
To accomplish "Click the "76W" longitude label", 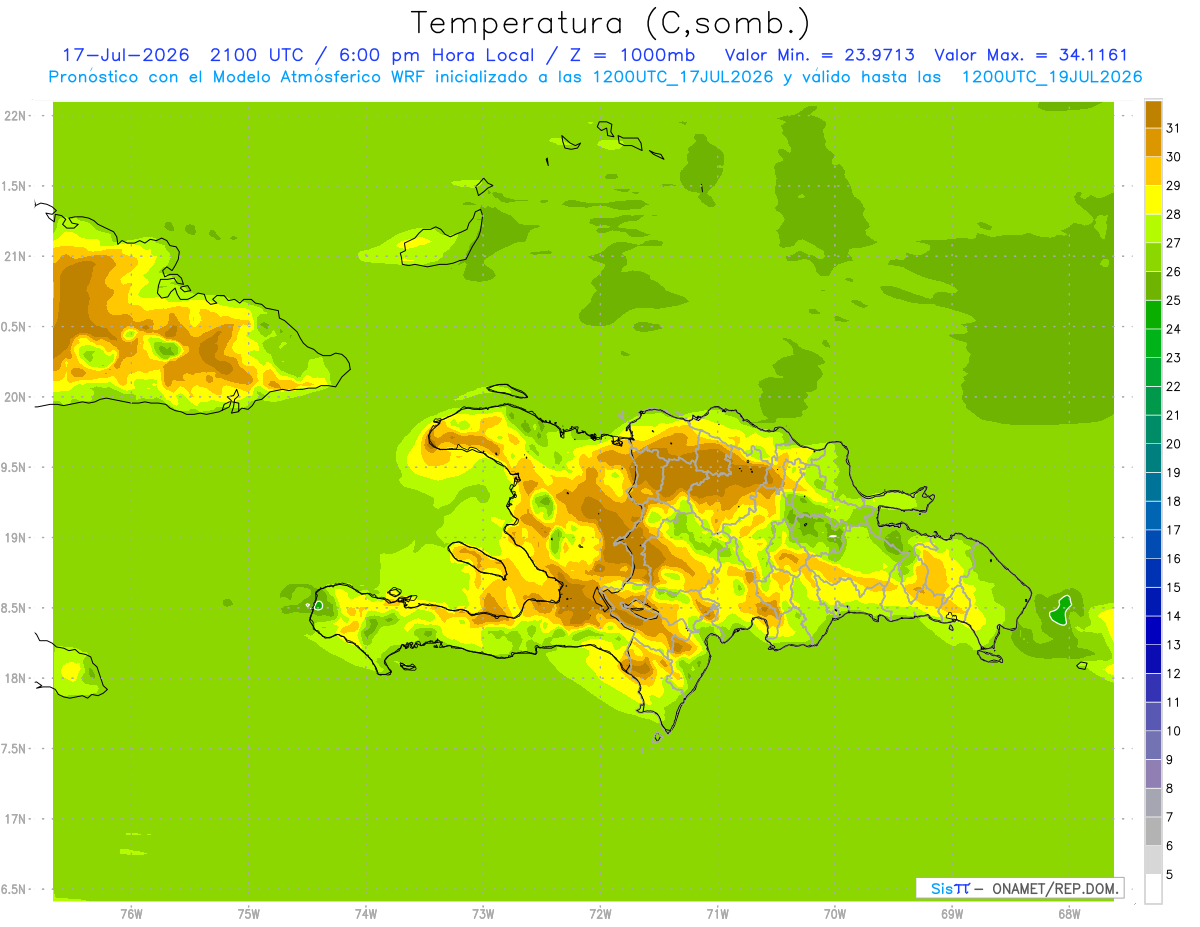I will 131,914.
